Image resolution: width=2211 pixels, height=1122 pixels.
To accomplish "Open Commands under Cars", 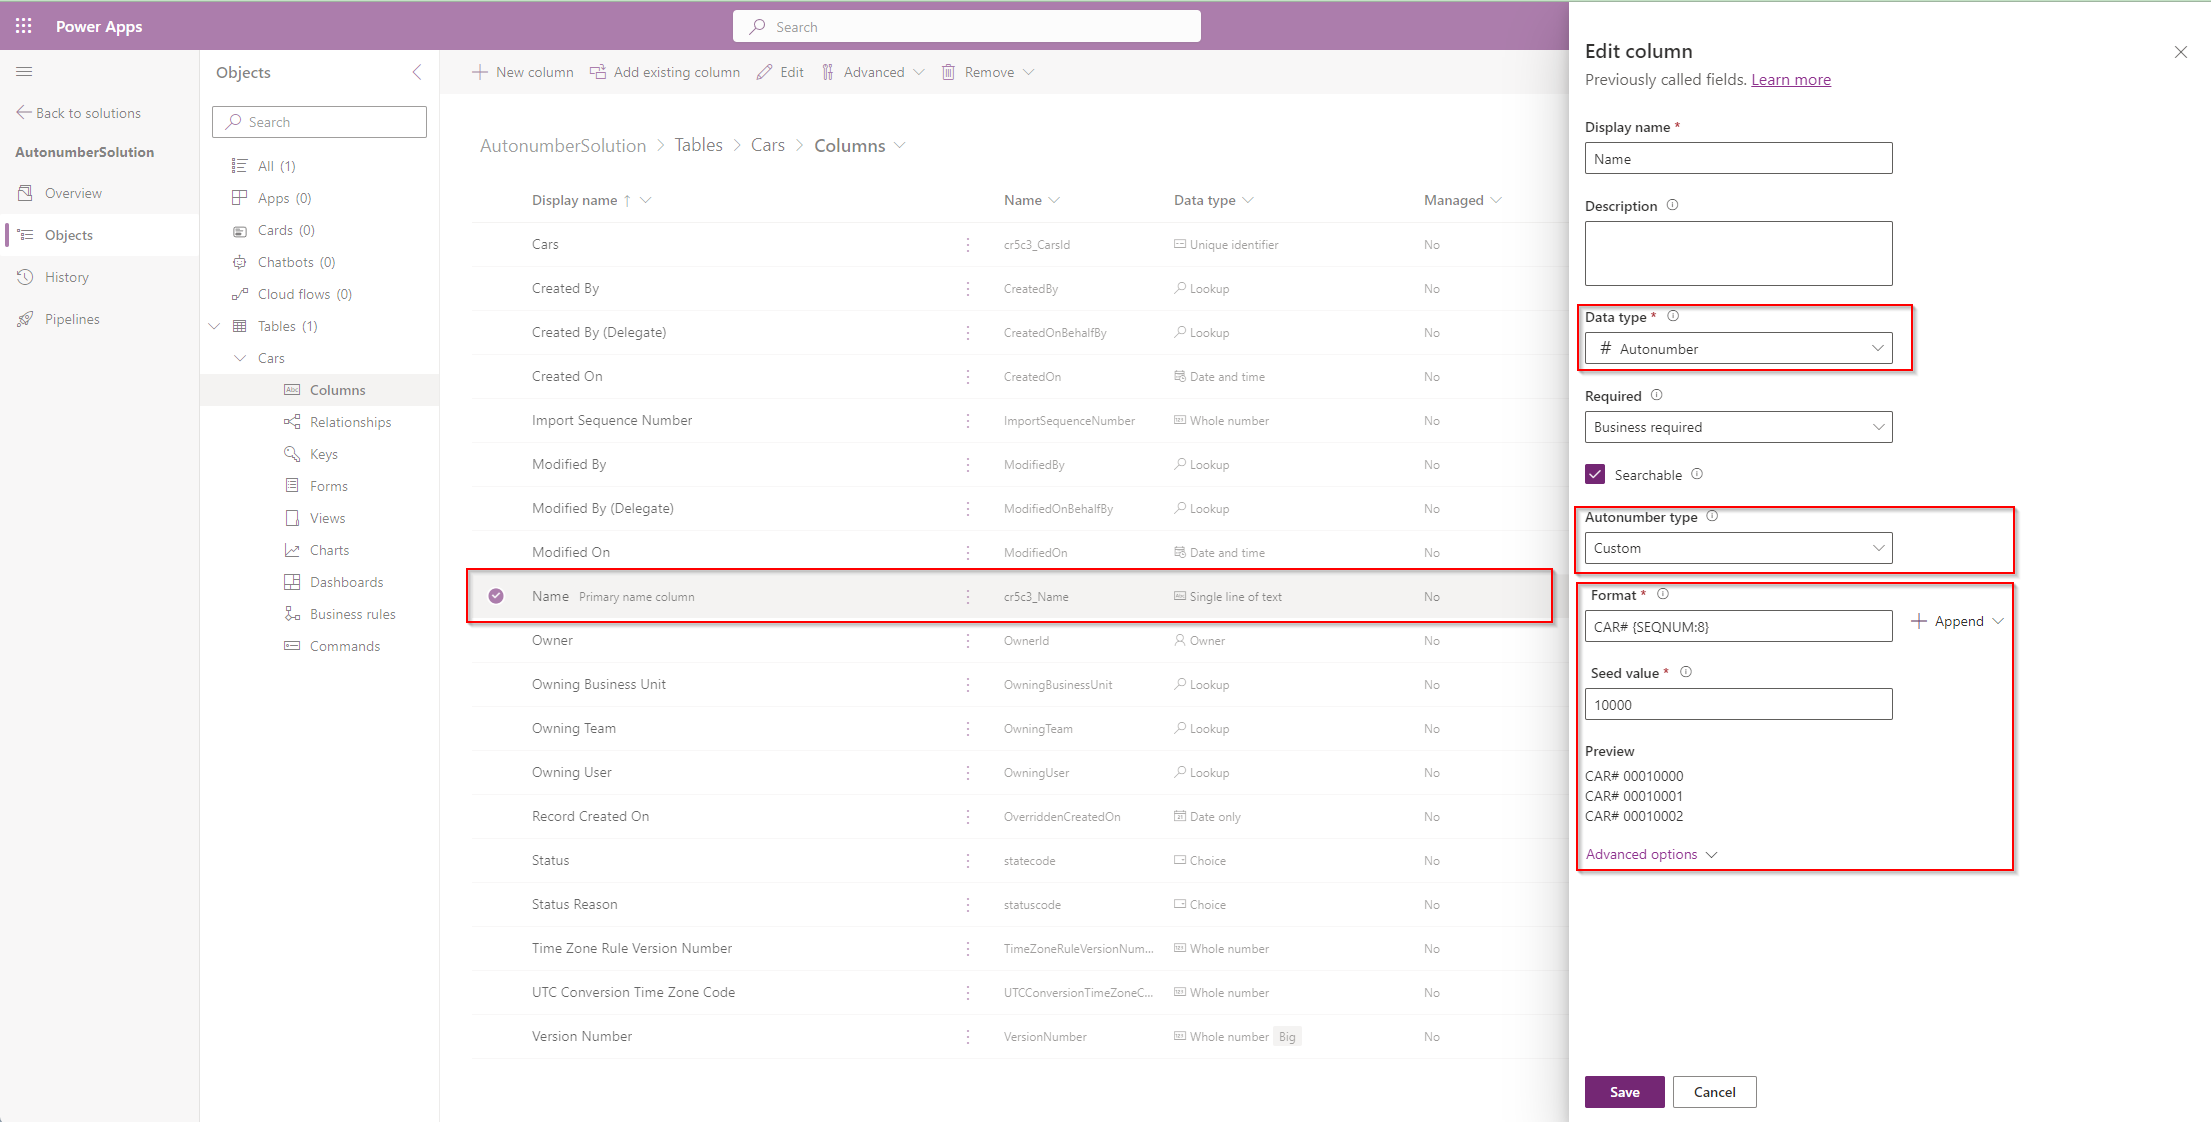I will 344,646.
